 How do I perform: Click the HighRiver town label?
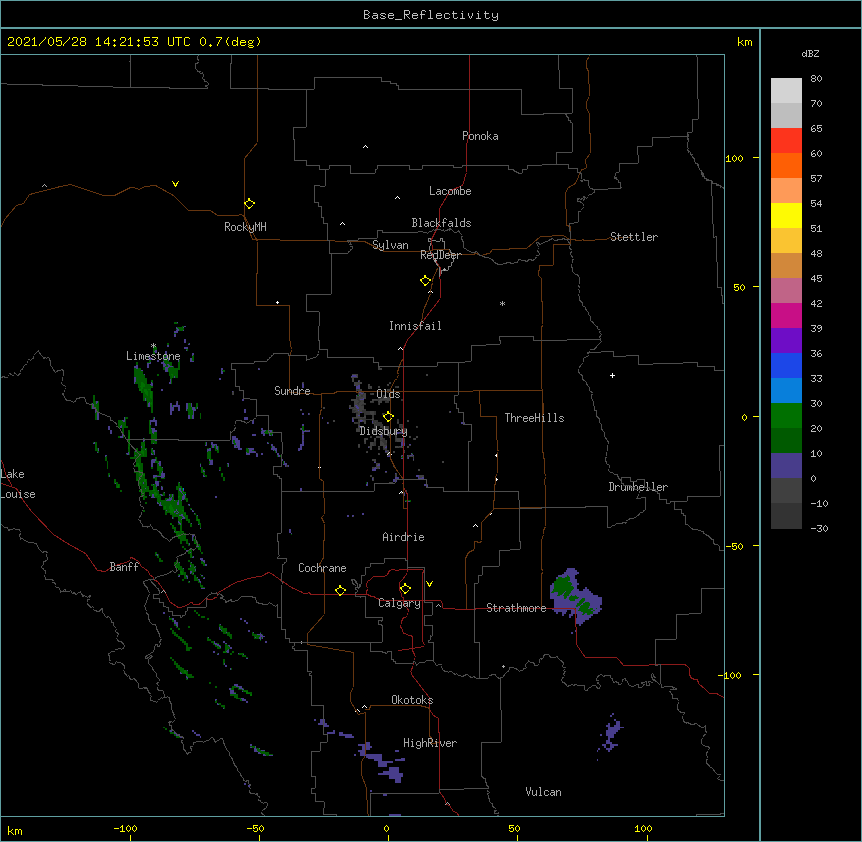(430, 743)
